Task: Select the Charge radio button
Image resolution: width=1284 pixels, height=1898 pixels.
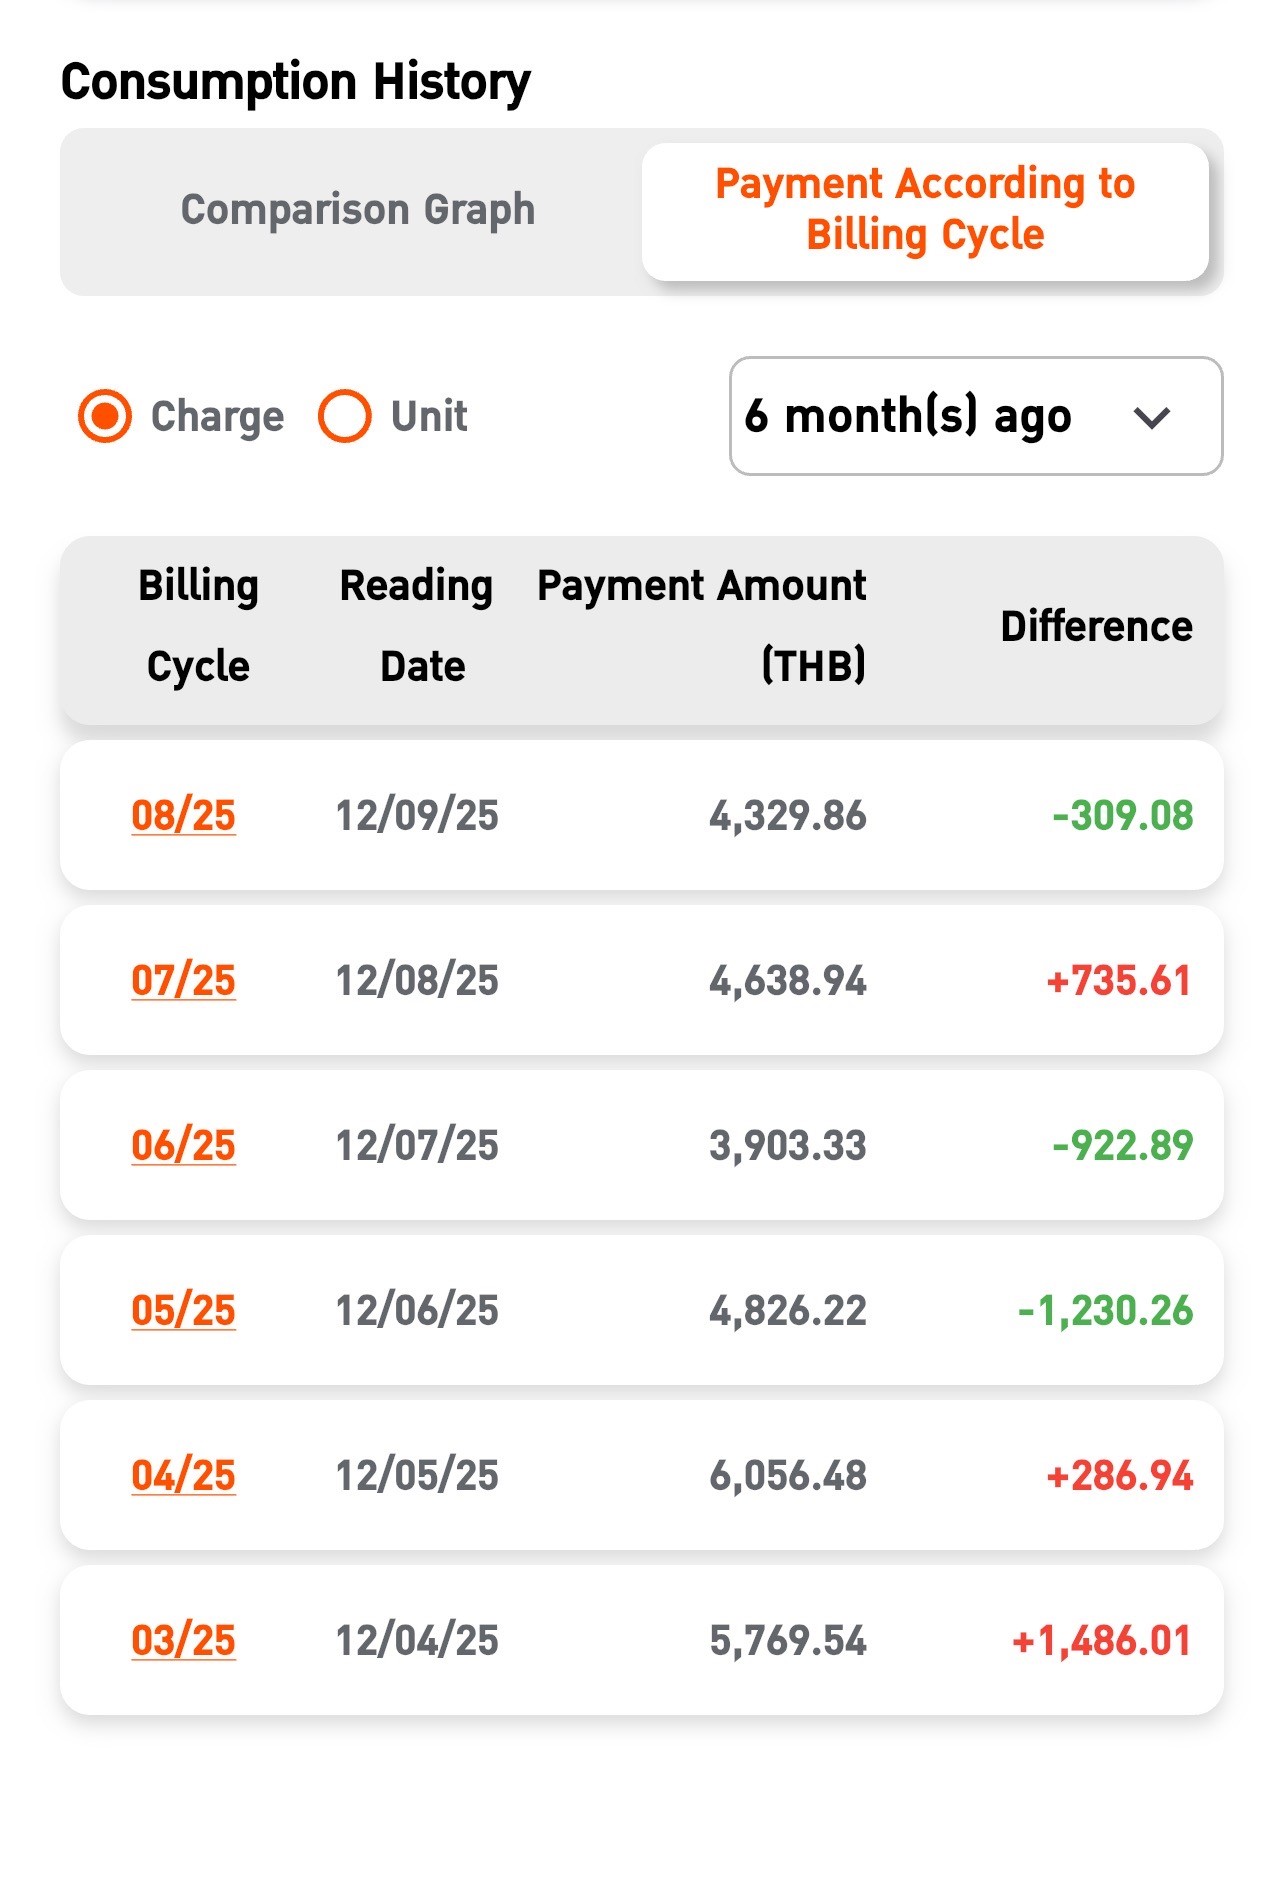Action: pos(105,416)
